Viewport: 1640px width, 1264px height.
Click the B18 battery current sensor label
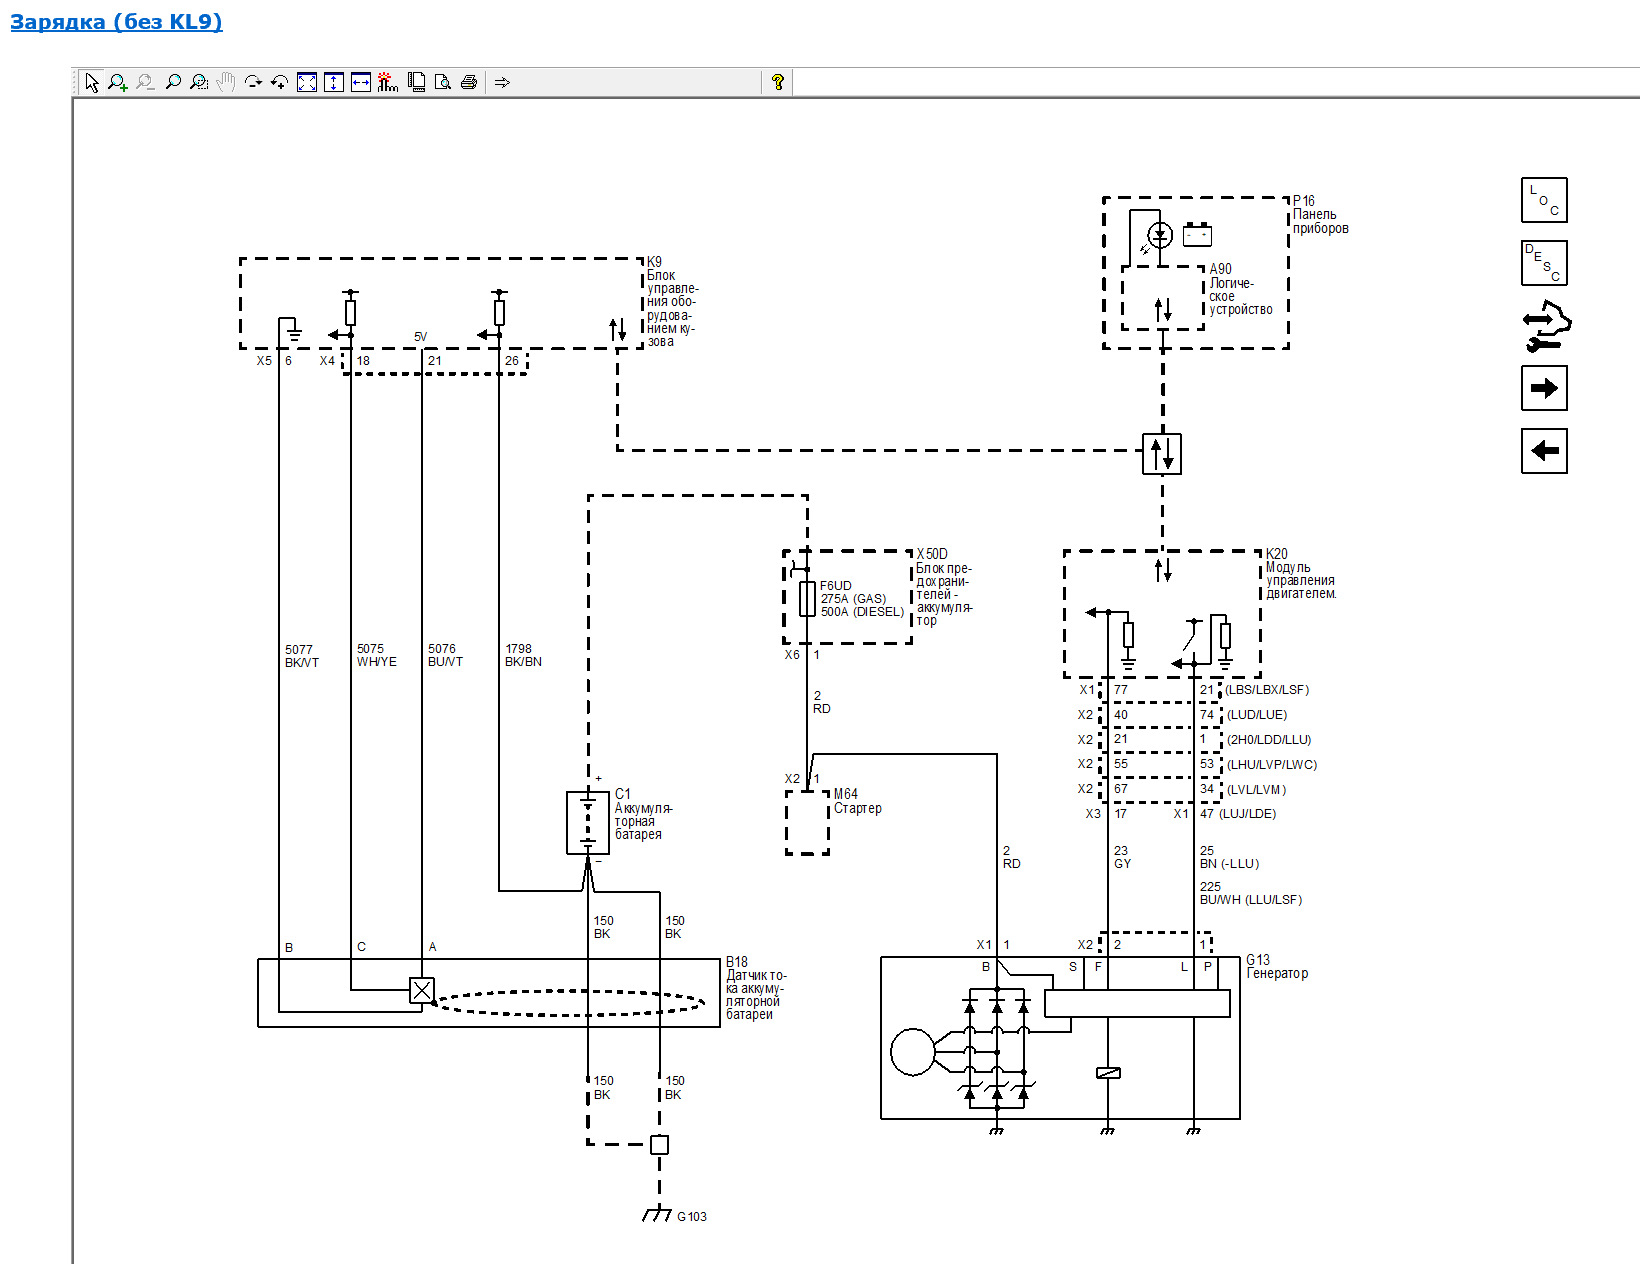point(756,988)
